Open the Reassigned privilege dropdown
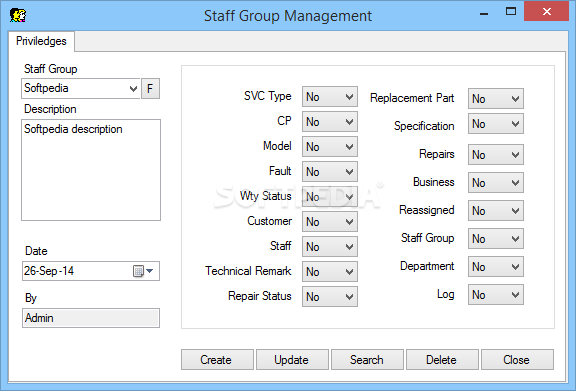This screenshot has width=576, height=391. pyautogui.click(x=496, y=211)
